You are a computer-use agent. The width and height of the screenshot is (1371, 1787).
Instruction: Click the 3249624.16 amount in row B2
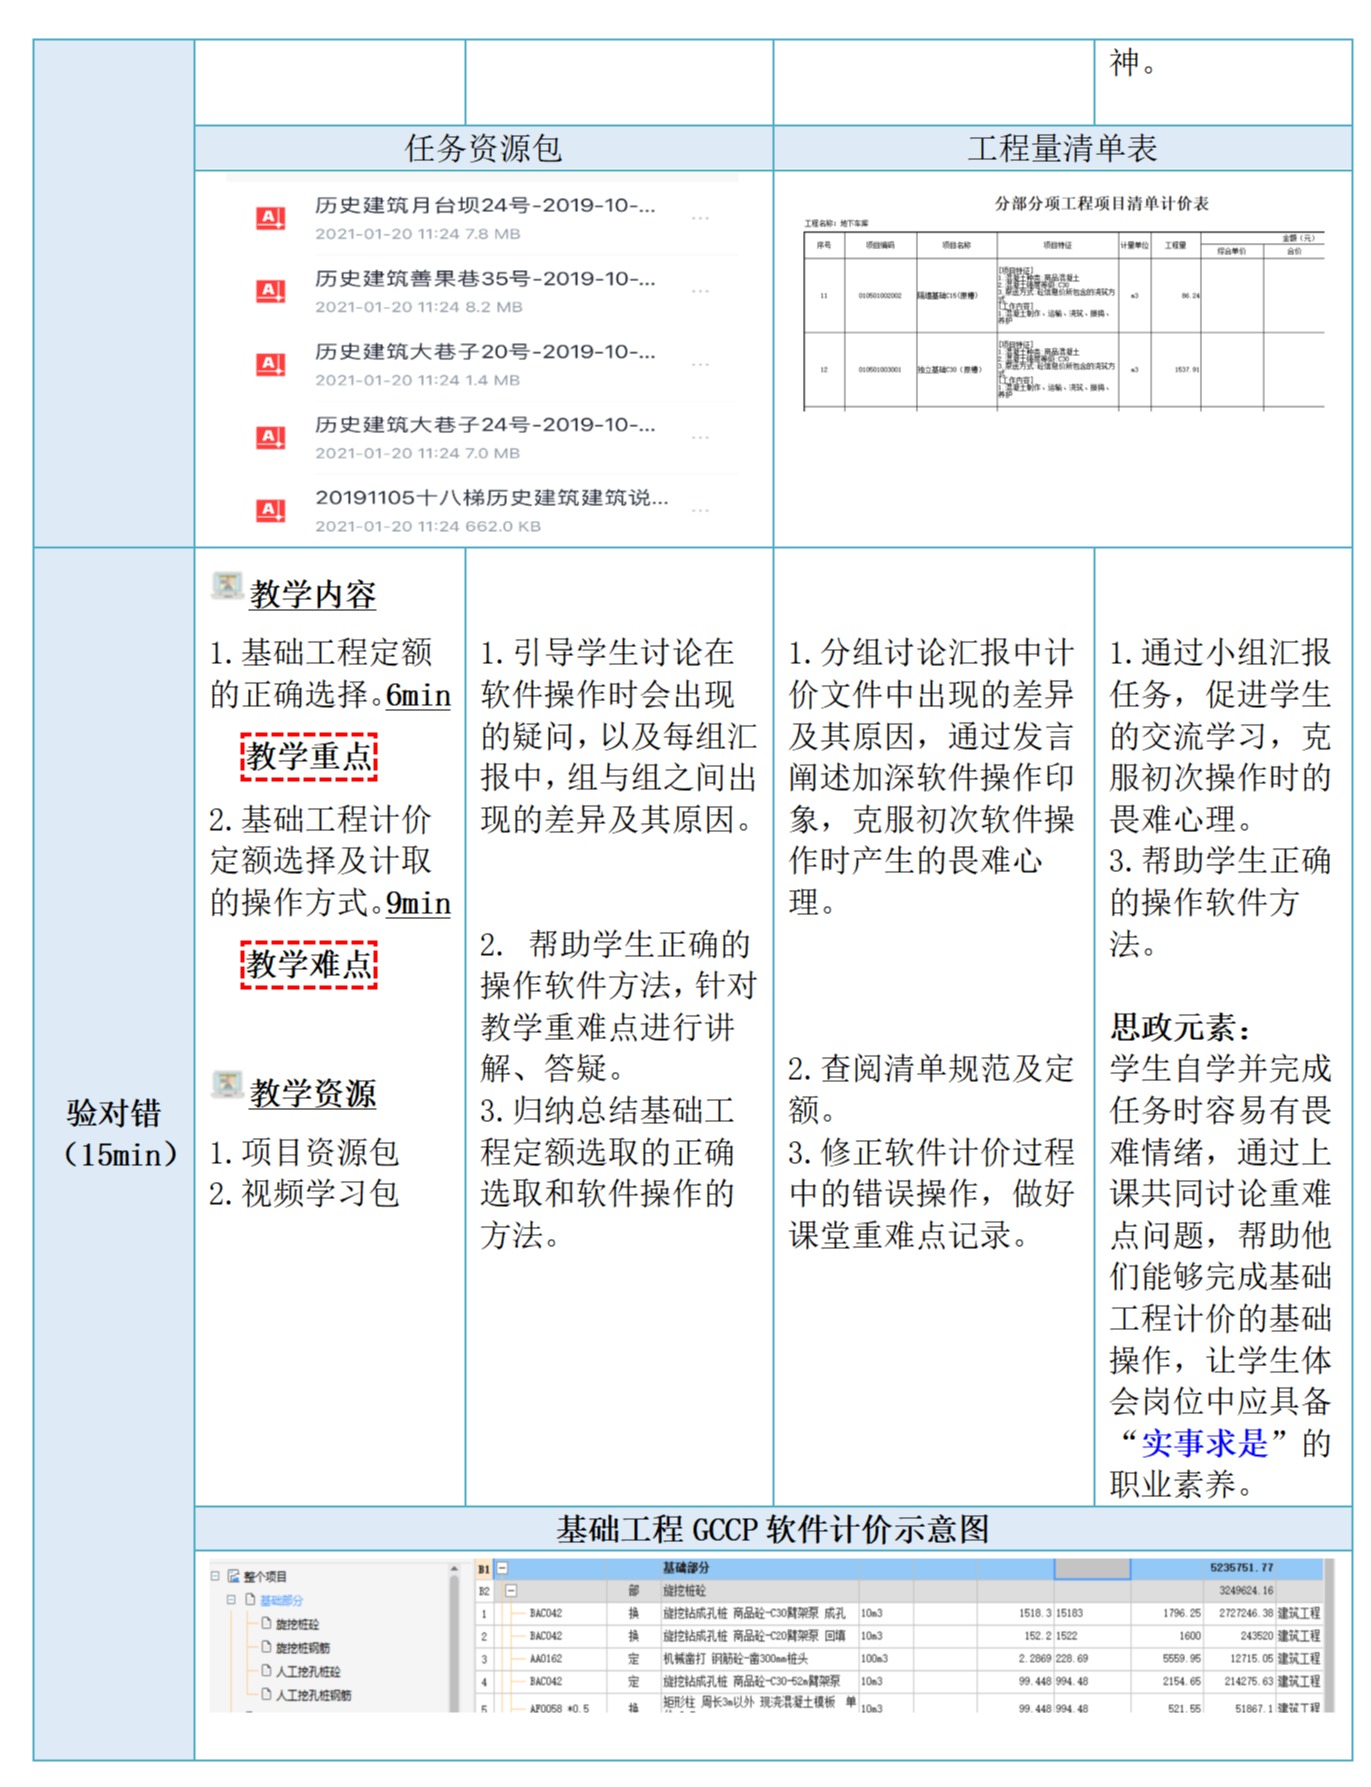1246,1590
